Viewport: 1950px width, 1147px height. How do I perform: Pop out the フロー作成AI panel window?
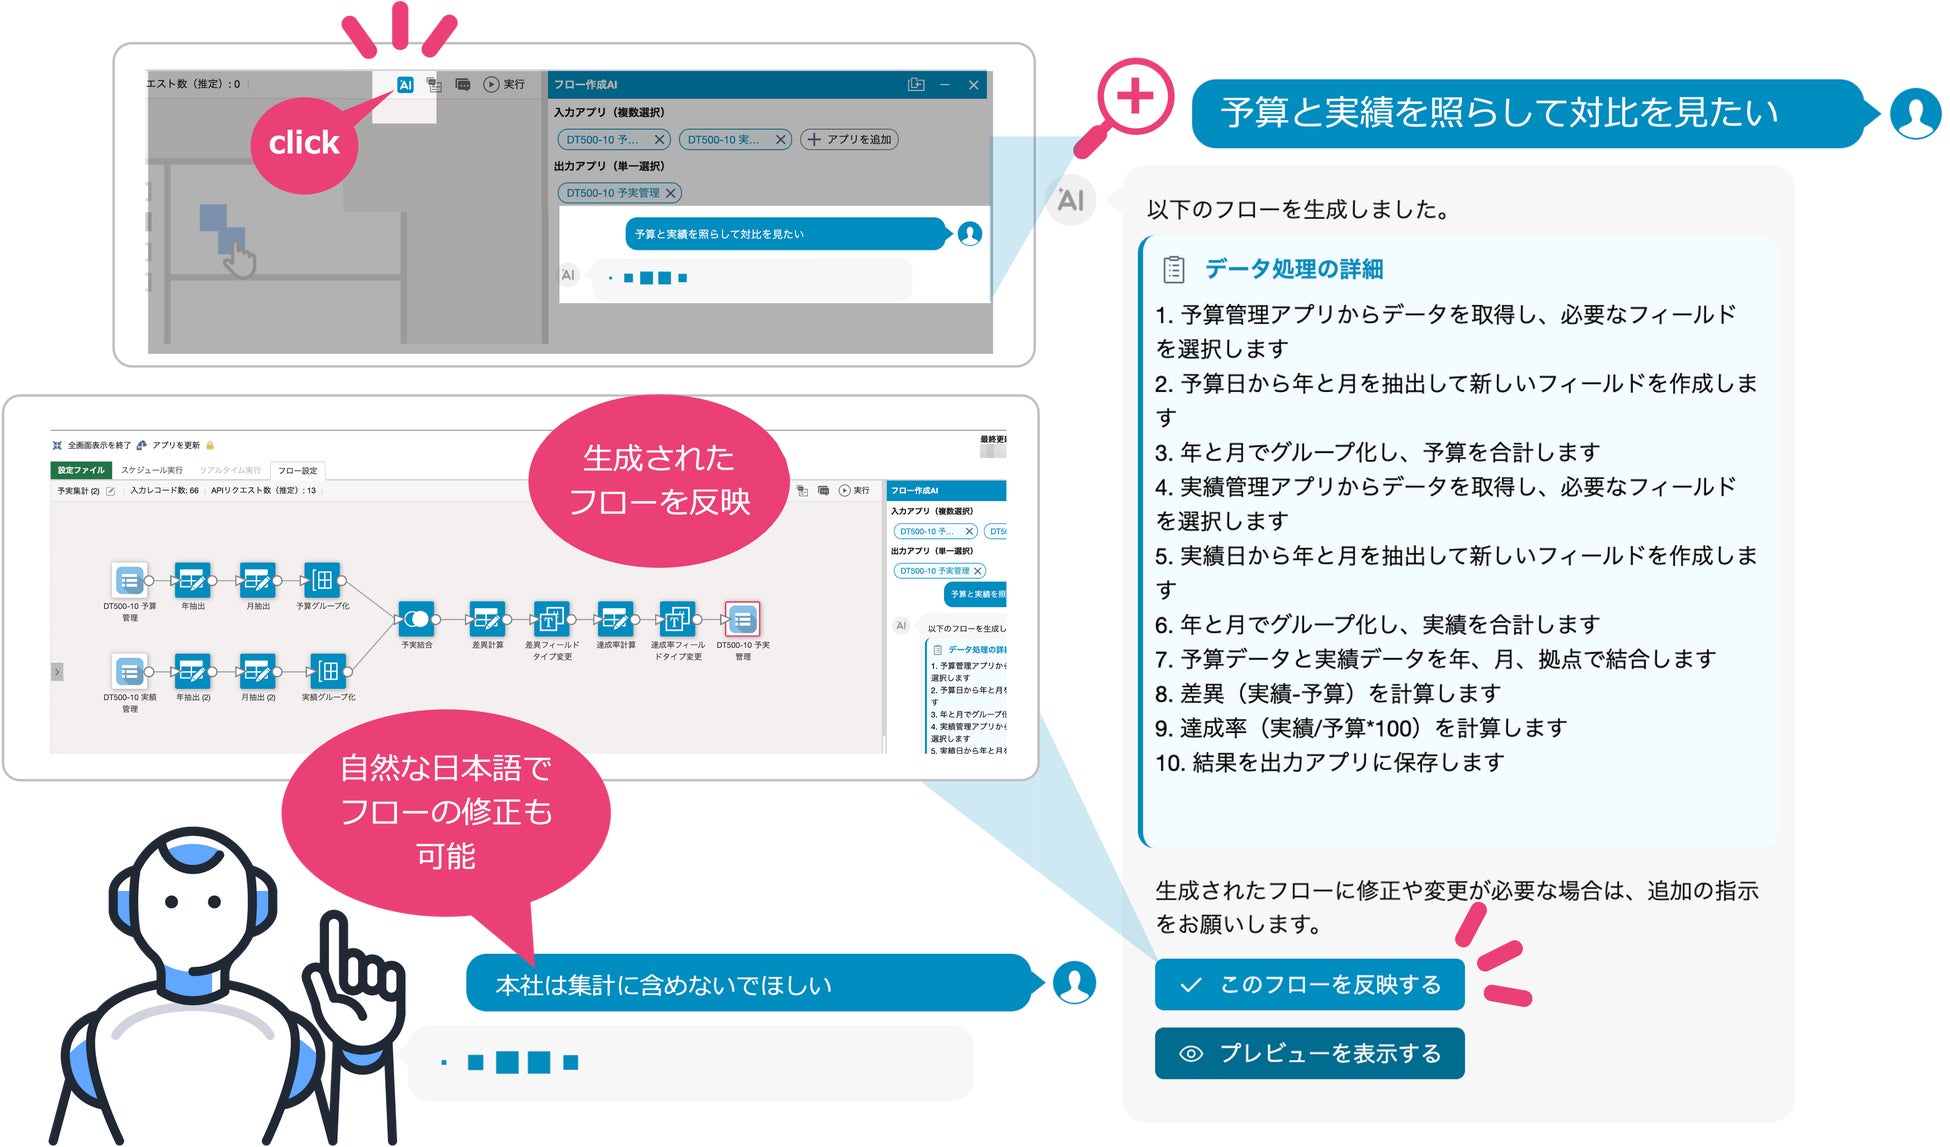(x=915, y=85)
